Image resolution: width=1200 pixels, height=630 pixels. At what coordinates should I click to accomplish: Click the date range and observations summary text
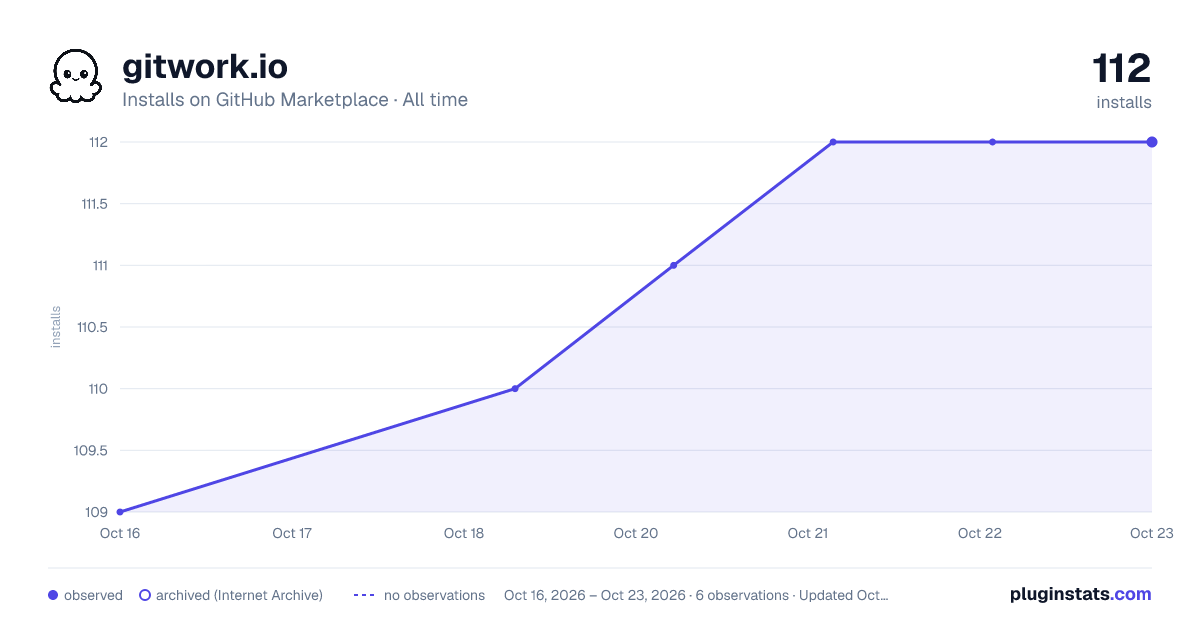tap(696, 595)
